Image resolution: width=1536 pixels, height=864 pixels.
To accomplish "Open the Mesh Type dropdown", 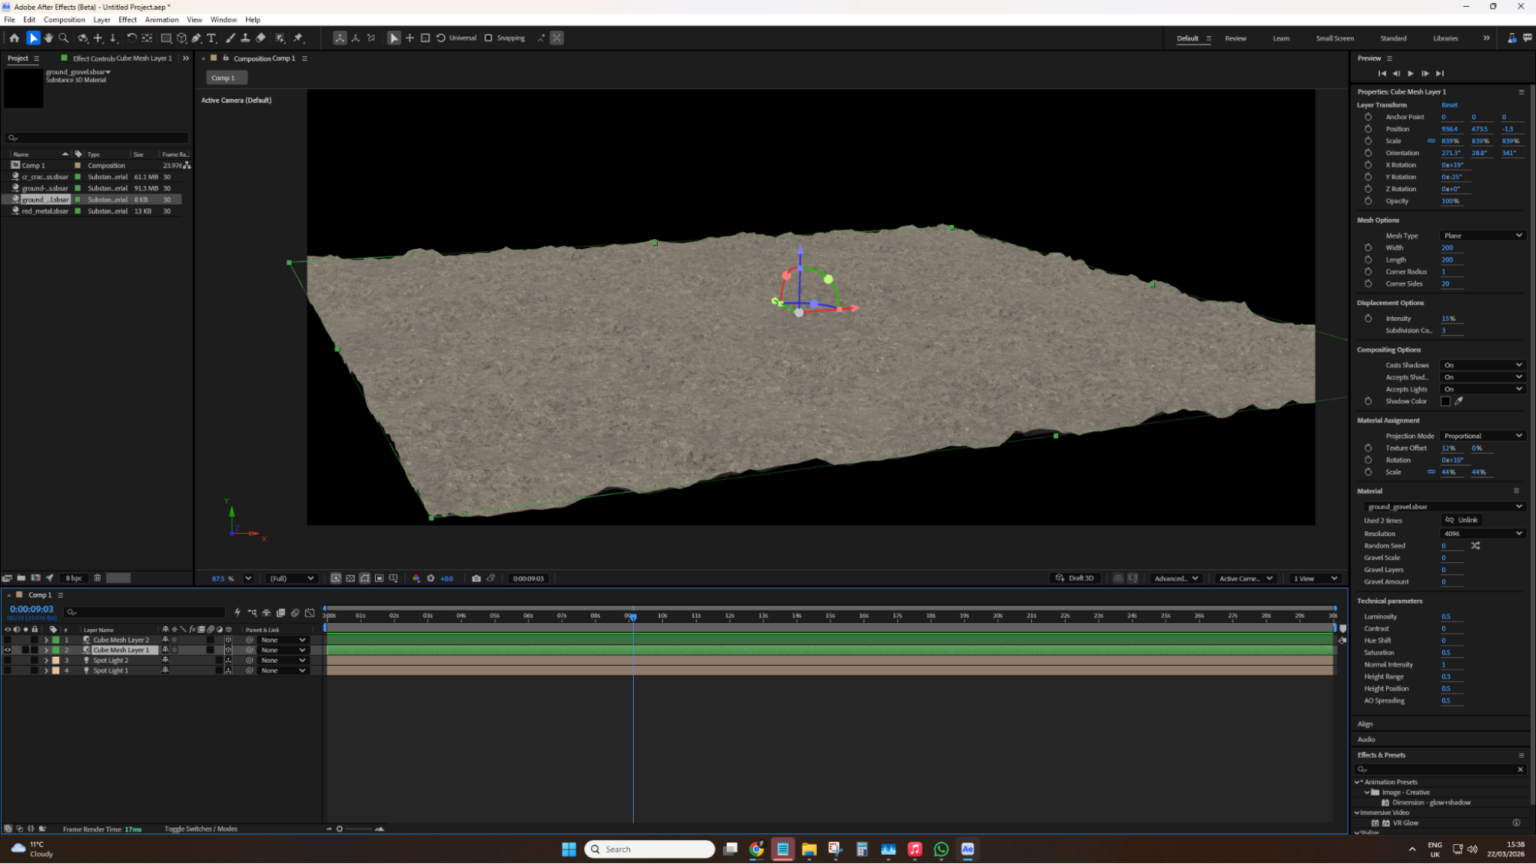I will [x=1482, y=236].
